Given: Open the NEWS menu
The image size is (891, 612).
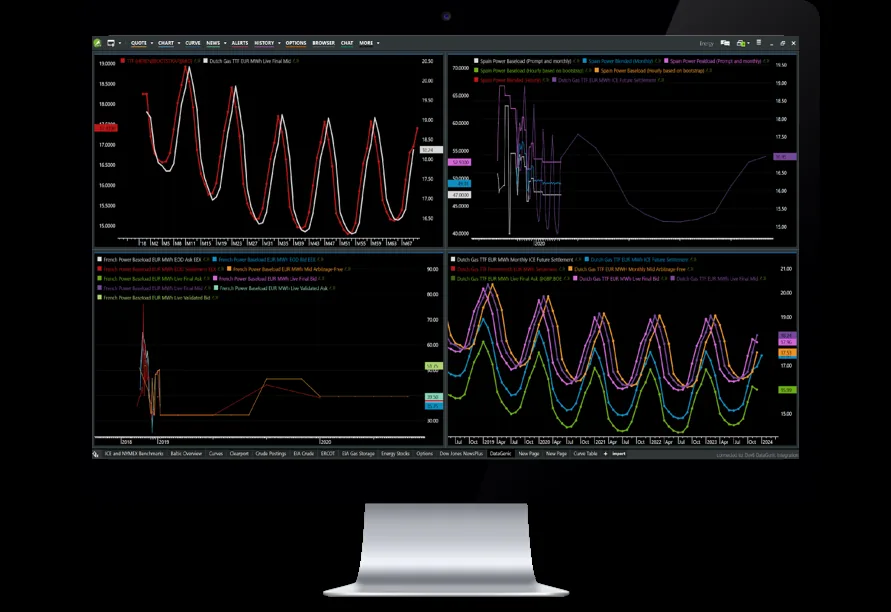Looking at the screenshot, I should tap(213, 43).
